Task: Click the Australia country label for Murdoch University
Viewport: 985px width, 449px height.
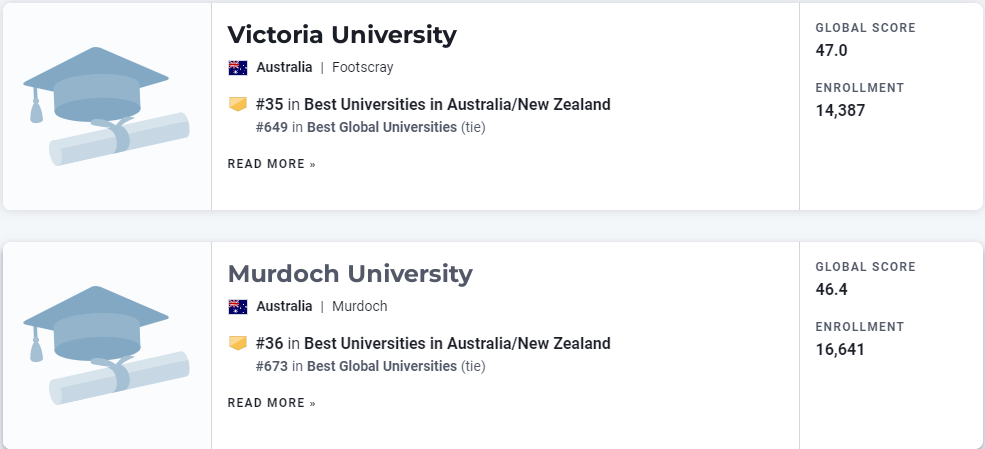Action: tap(284, 306)
